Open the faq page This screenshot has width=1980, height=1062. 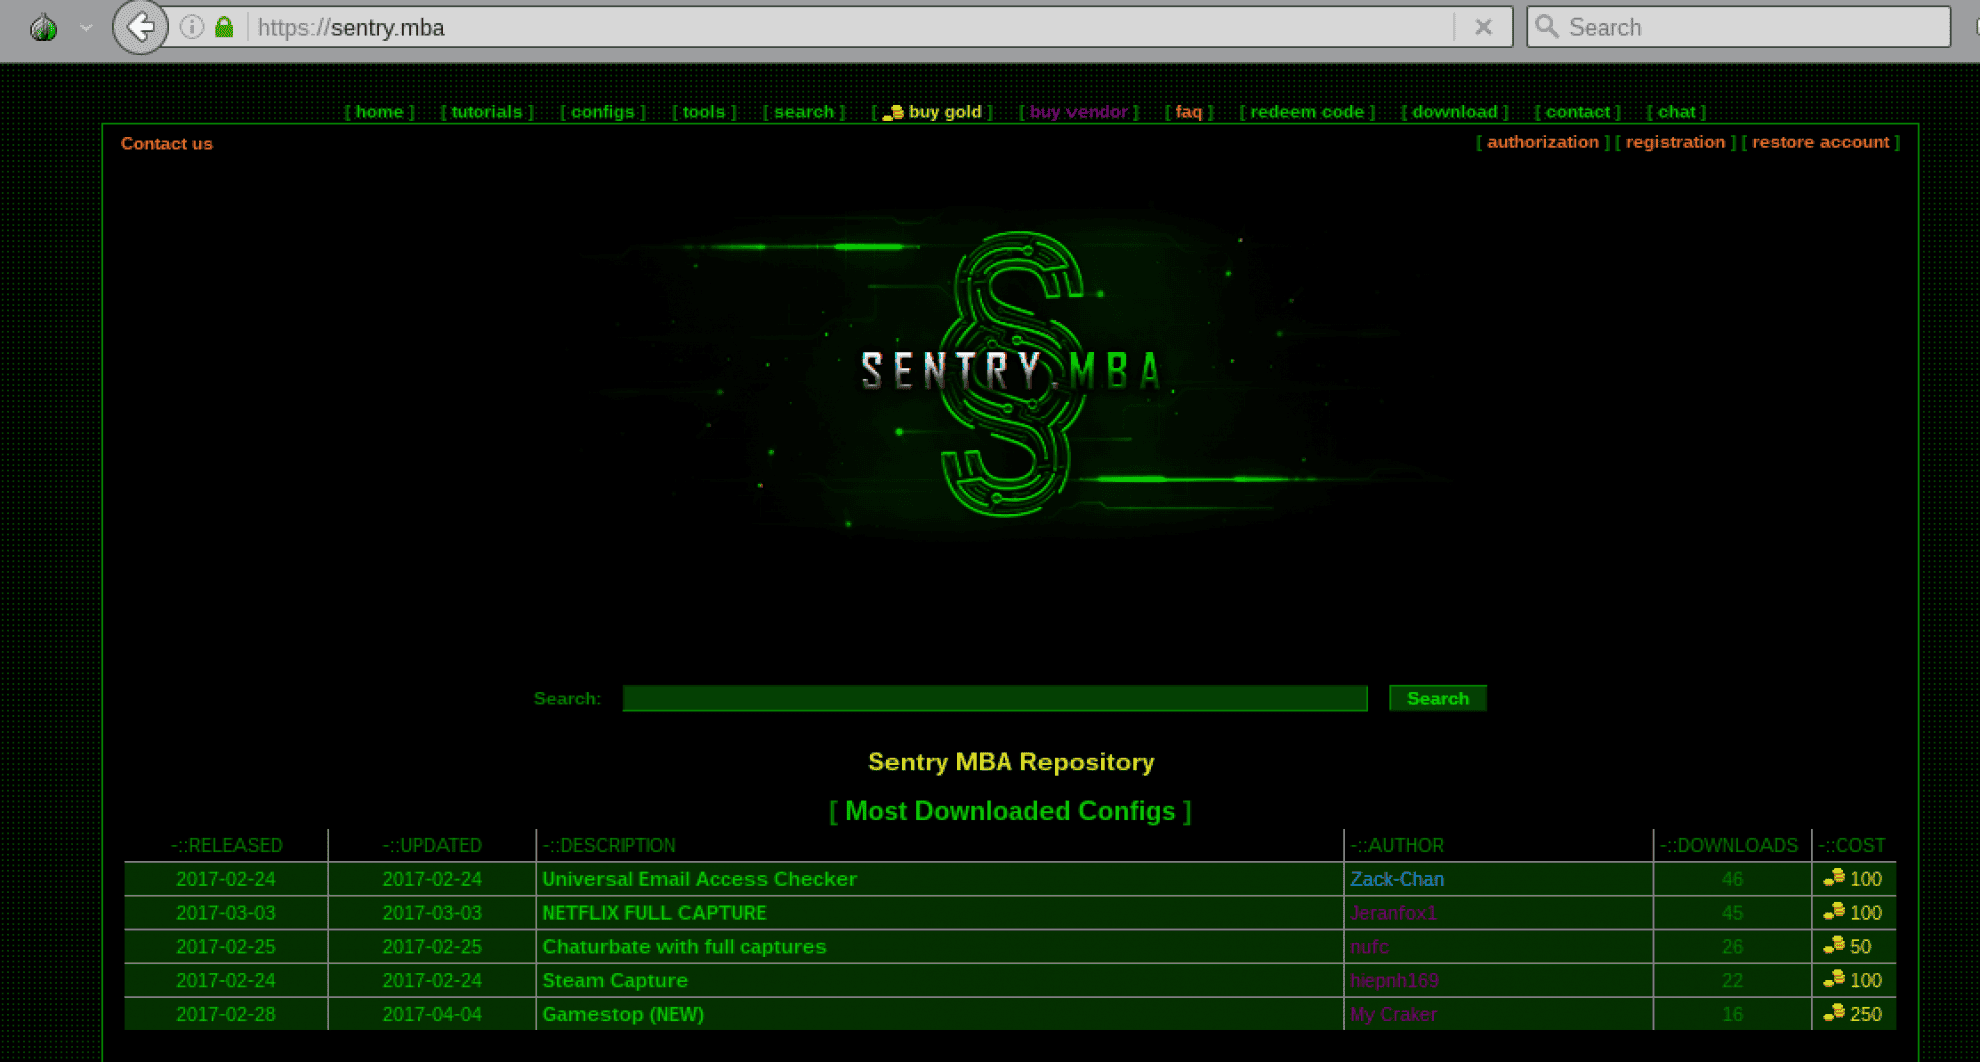[x=1188, y=112]
